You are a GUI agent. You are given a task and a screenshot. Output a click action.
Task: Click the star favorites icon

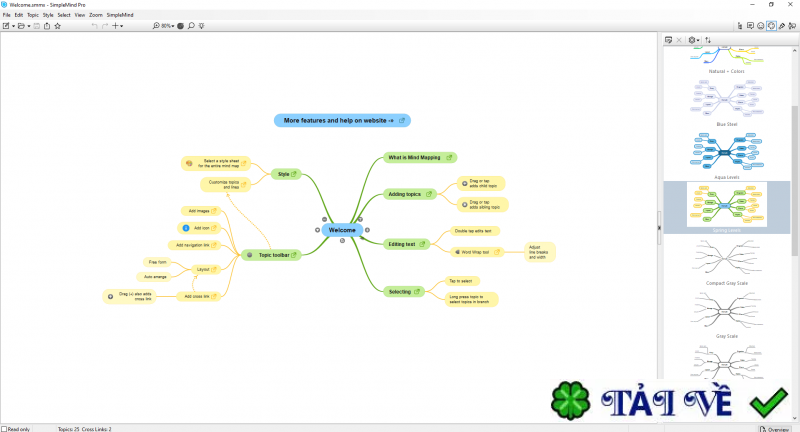tap(58, 26)
